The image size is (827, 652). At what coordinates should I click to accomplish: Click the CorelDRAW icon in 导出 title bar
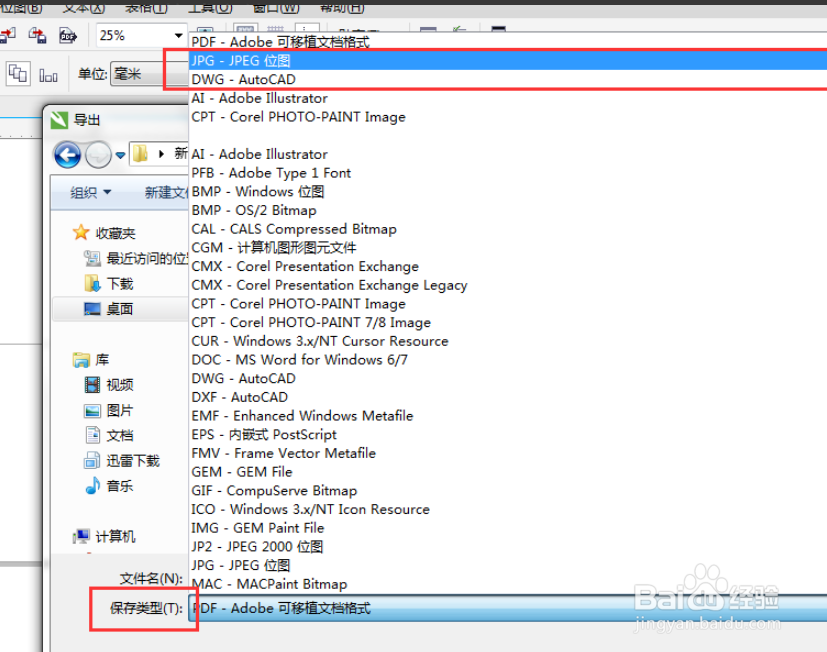coord(60,120)
